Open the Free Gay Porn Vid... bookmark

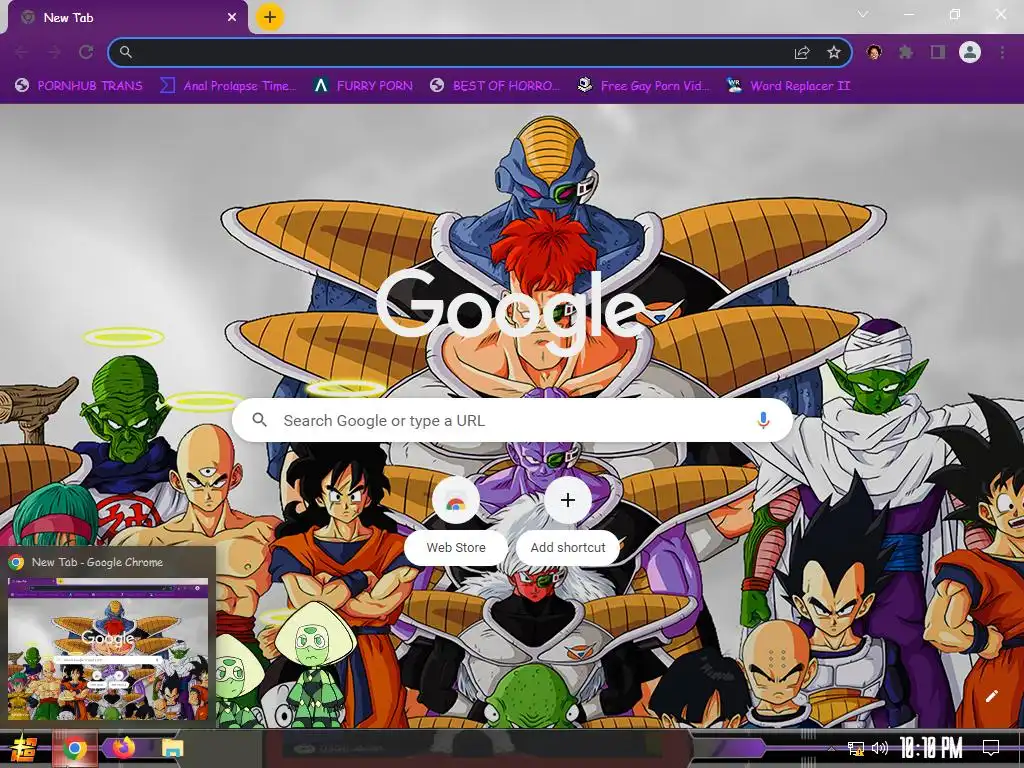643,86
